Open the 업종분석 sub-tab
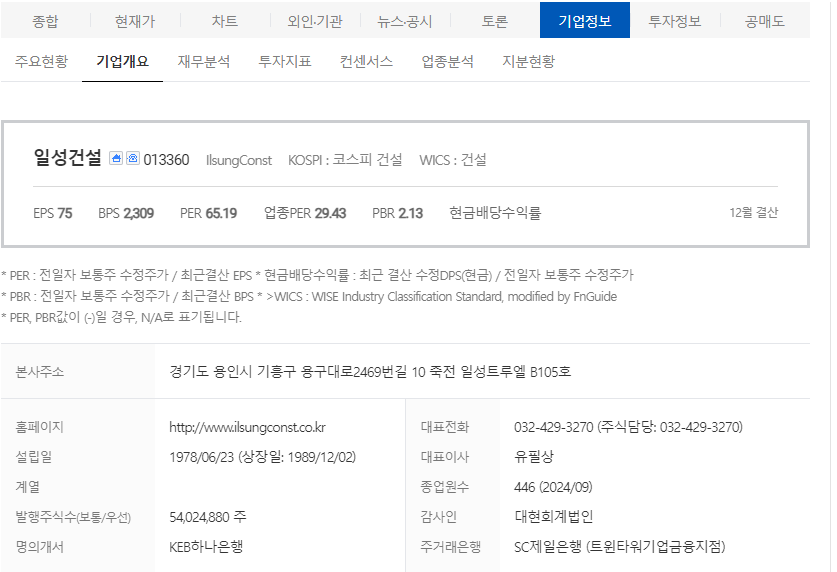This screenshot has width=837, height=572. 447,61
